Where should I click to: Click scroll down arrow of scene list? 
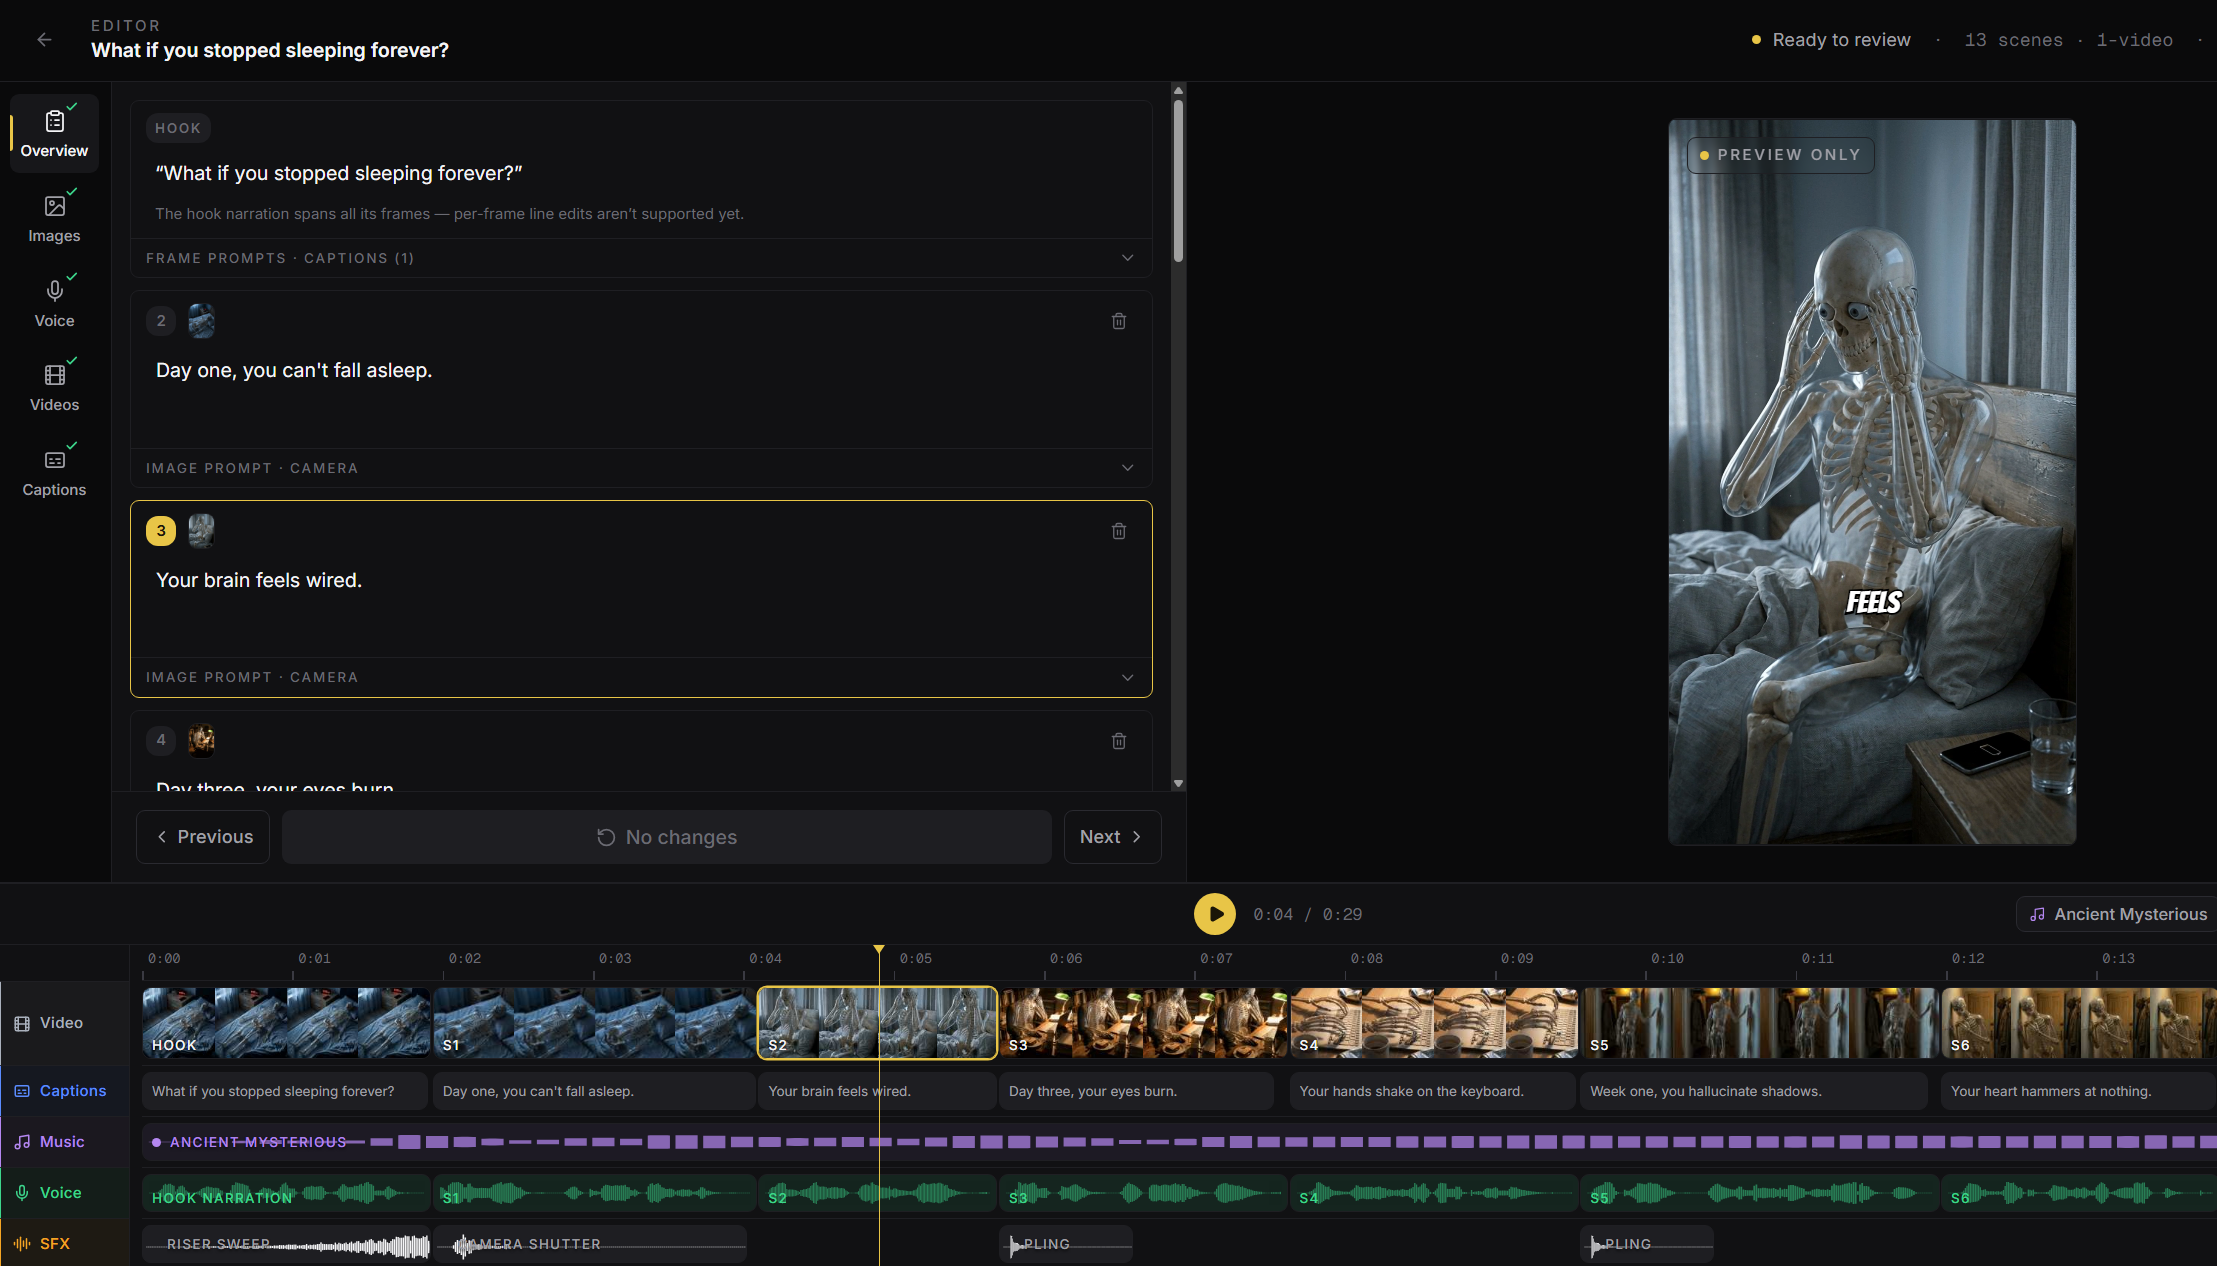1178,784
